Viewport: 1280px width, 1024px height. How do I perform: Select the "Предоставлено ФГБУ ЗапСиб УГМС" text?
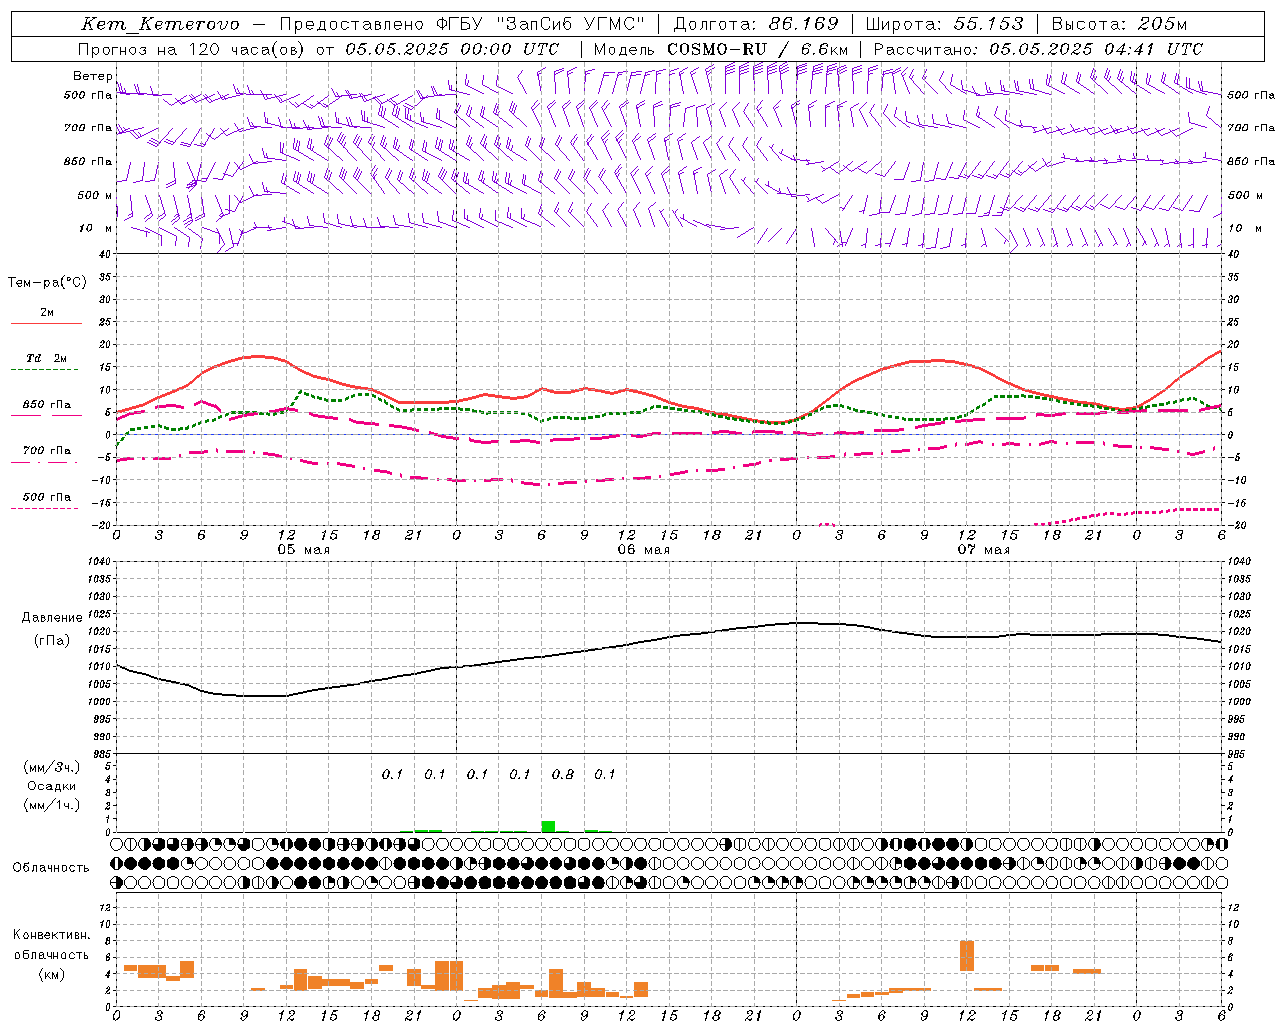click(463, 24)
